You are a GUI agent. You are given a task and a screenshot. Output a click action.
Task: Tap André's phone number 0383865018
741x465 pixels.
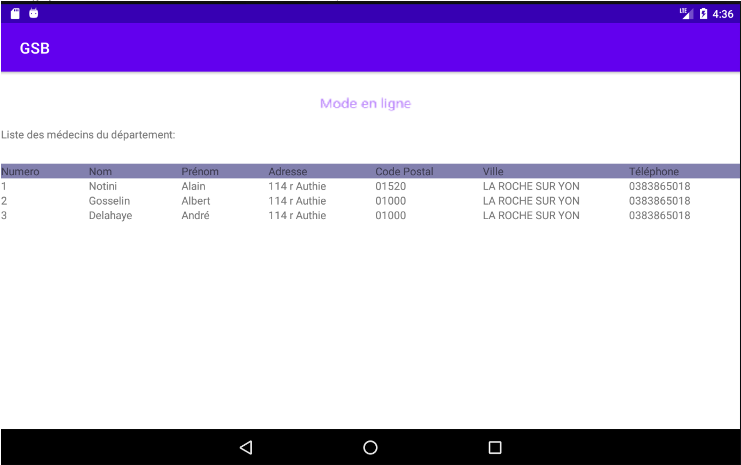coord(659,215)
